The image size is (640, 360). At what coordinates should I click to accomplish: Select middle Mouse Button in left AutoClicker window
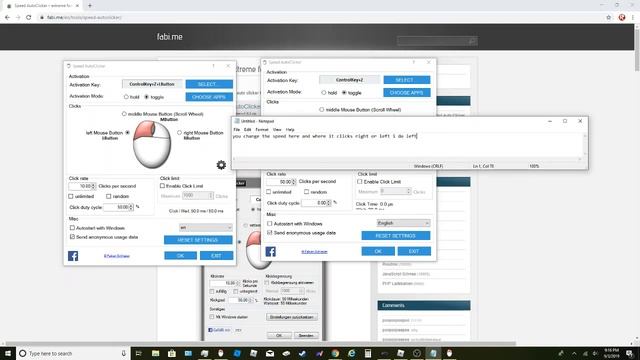124,114
